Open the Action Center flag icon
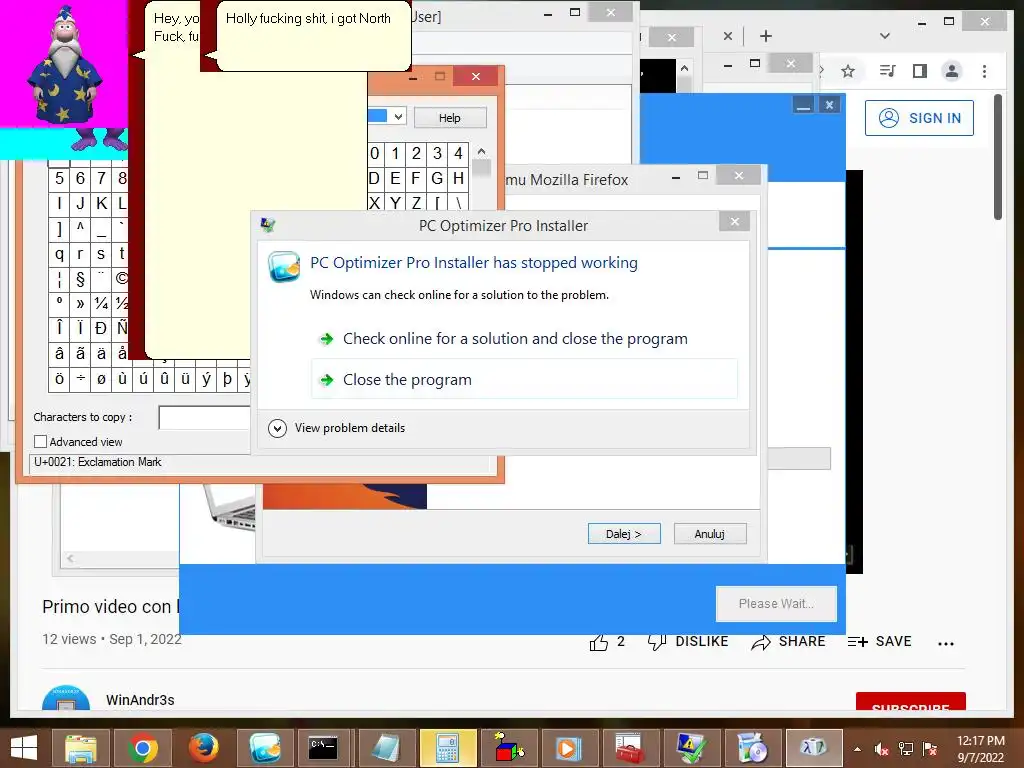This screenshot has width=1024, height=768. tap(930, 749)
